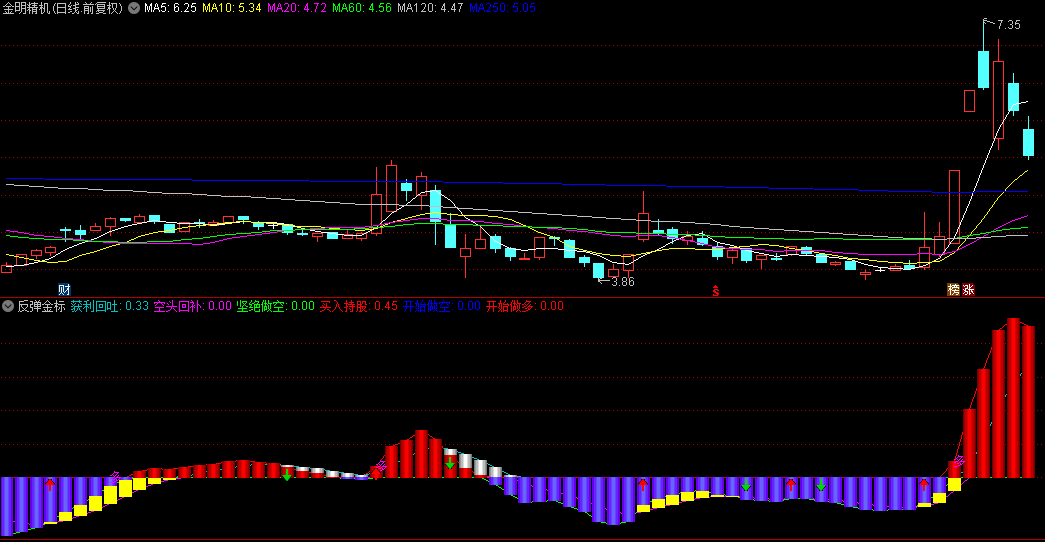
Task: Click the 买入持股: 0.45 value
Action: tap(359, 306)
